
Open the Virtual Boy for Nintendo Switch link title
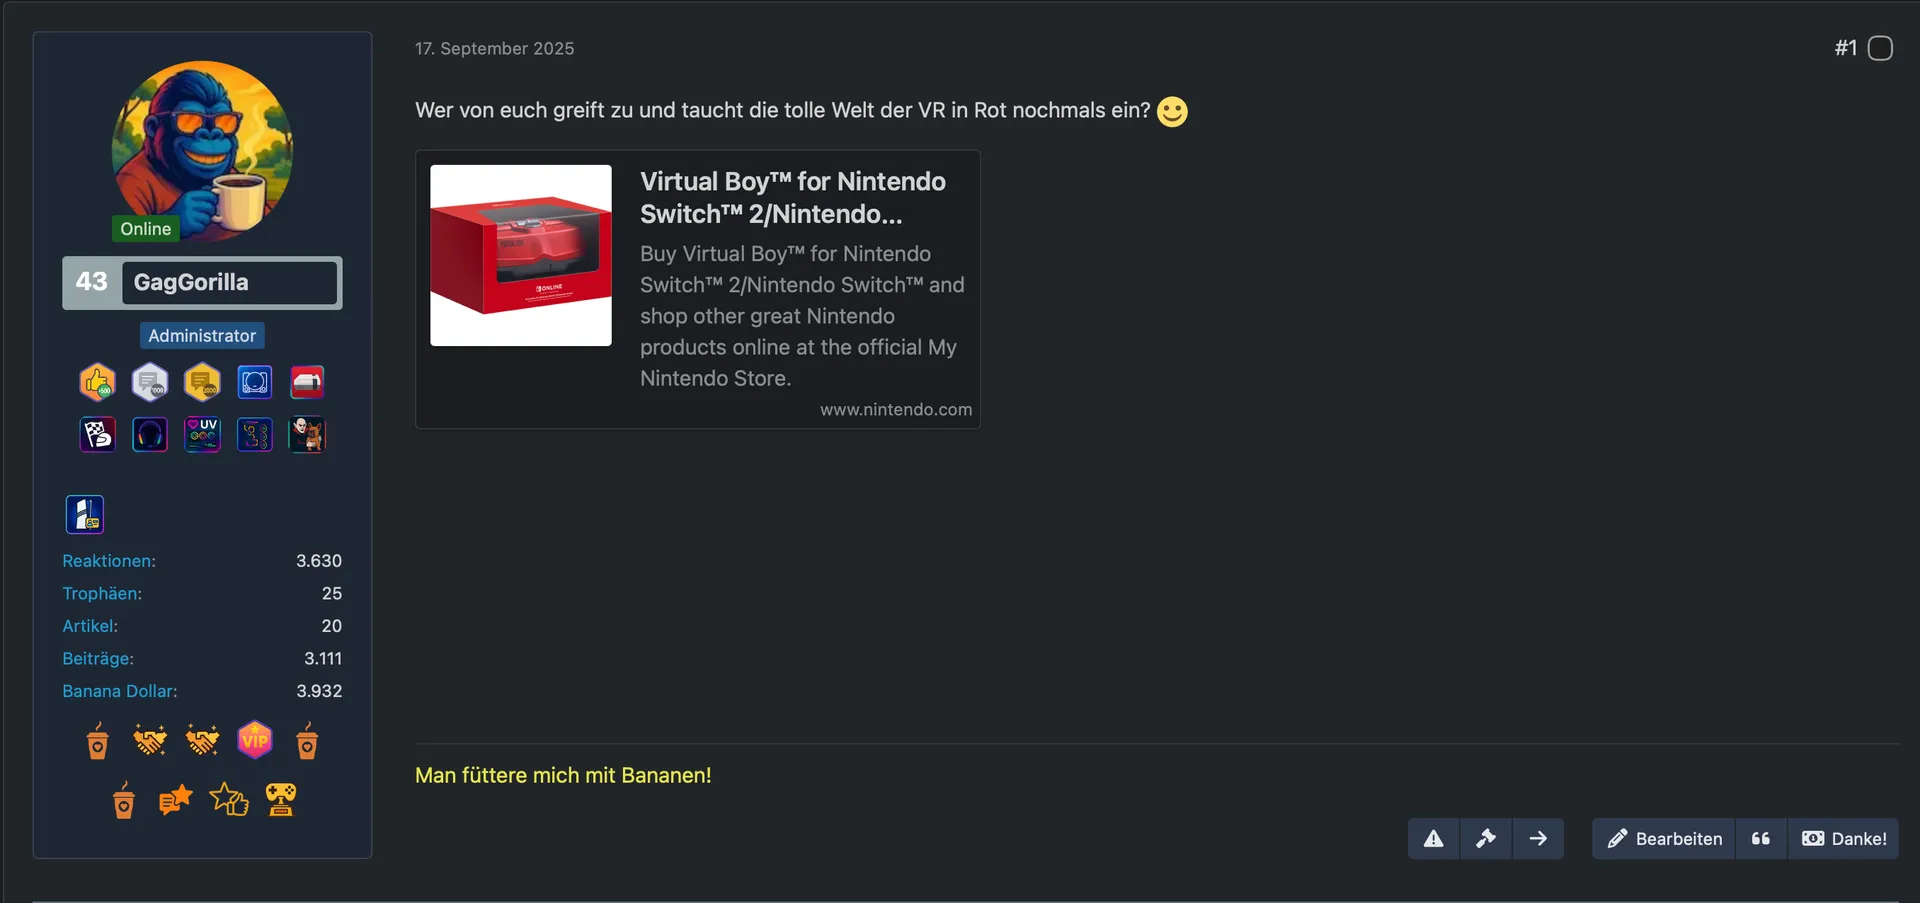click(x=792, y=197)
